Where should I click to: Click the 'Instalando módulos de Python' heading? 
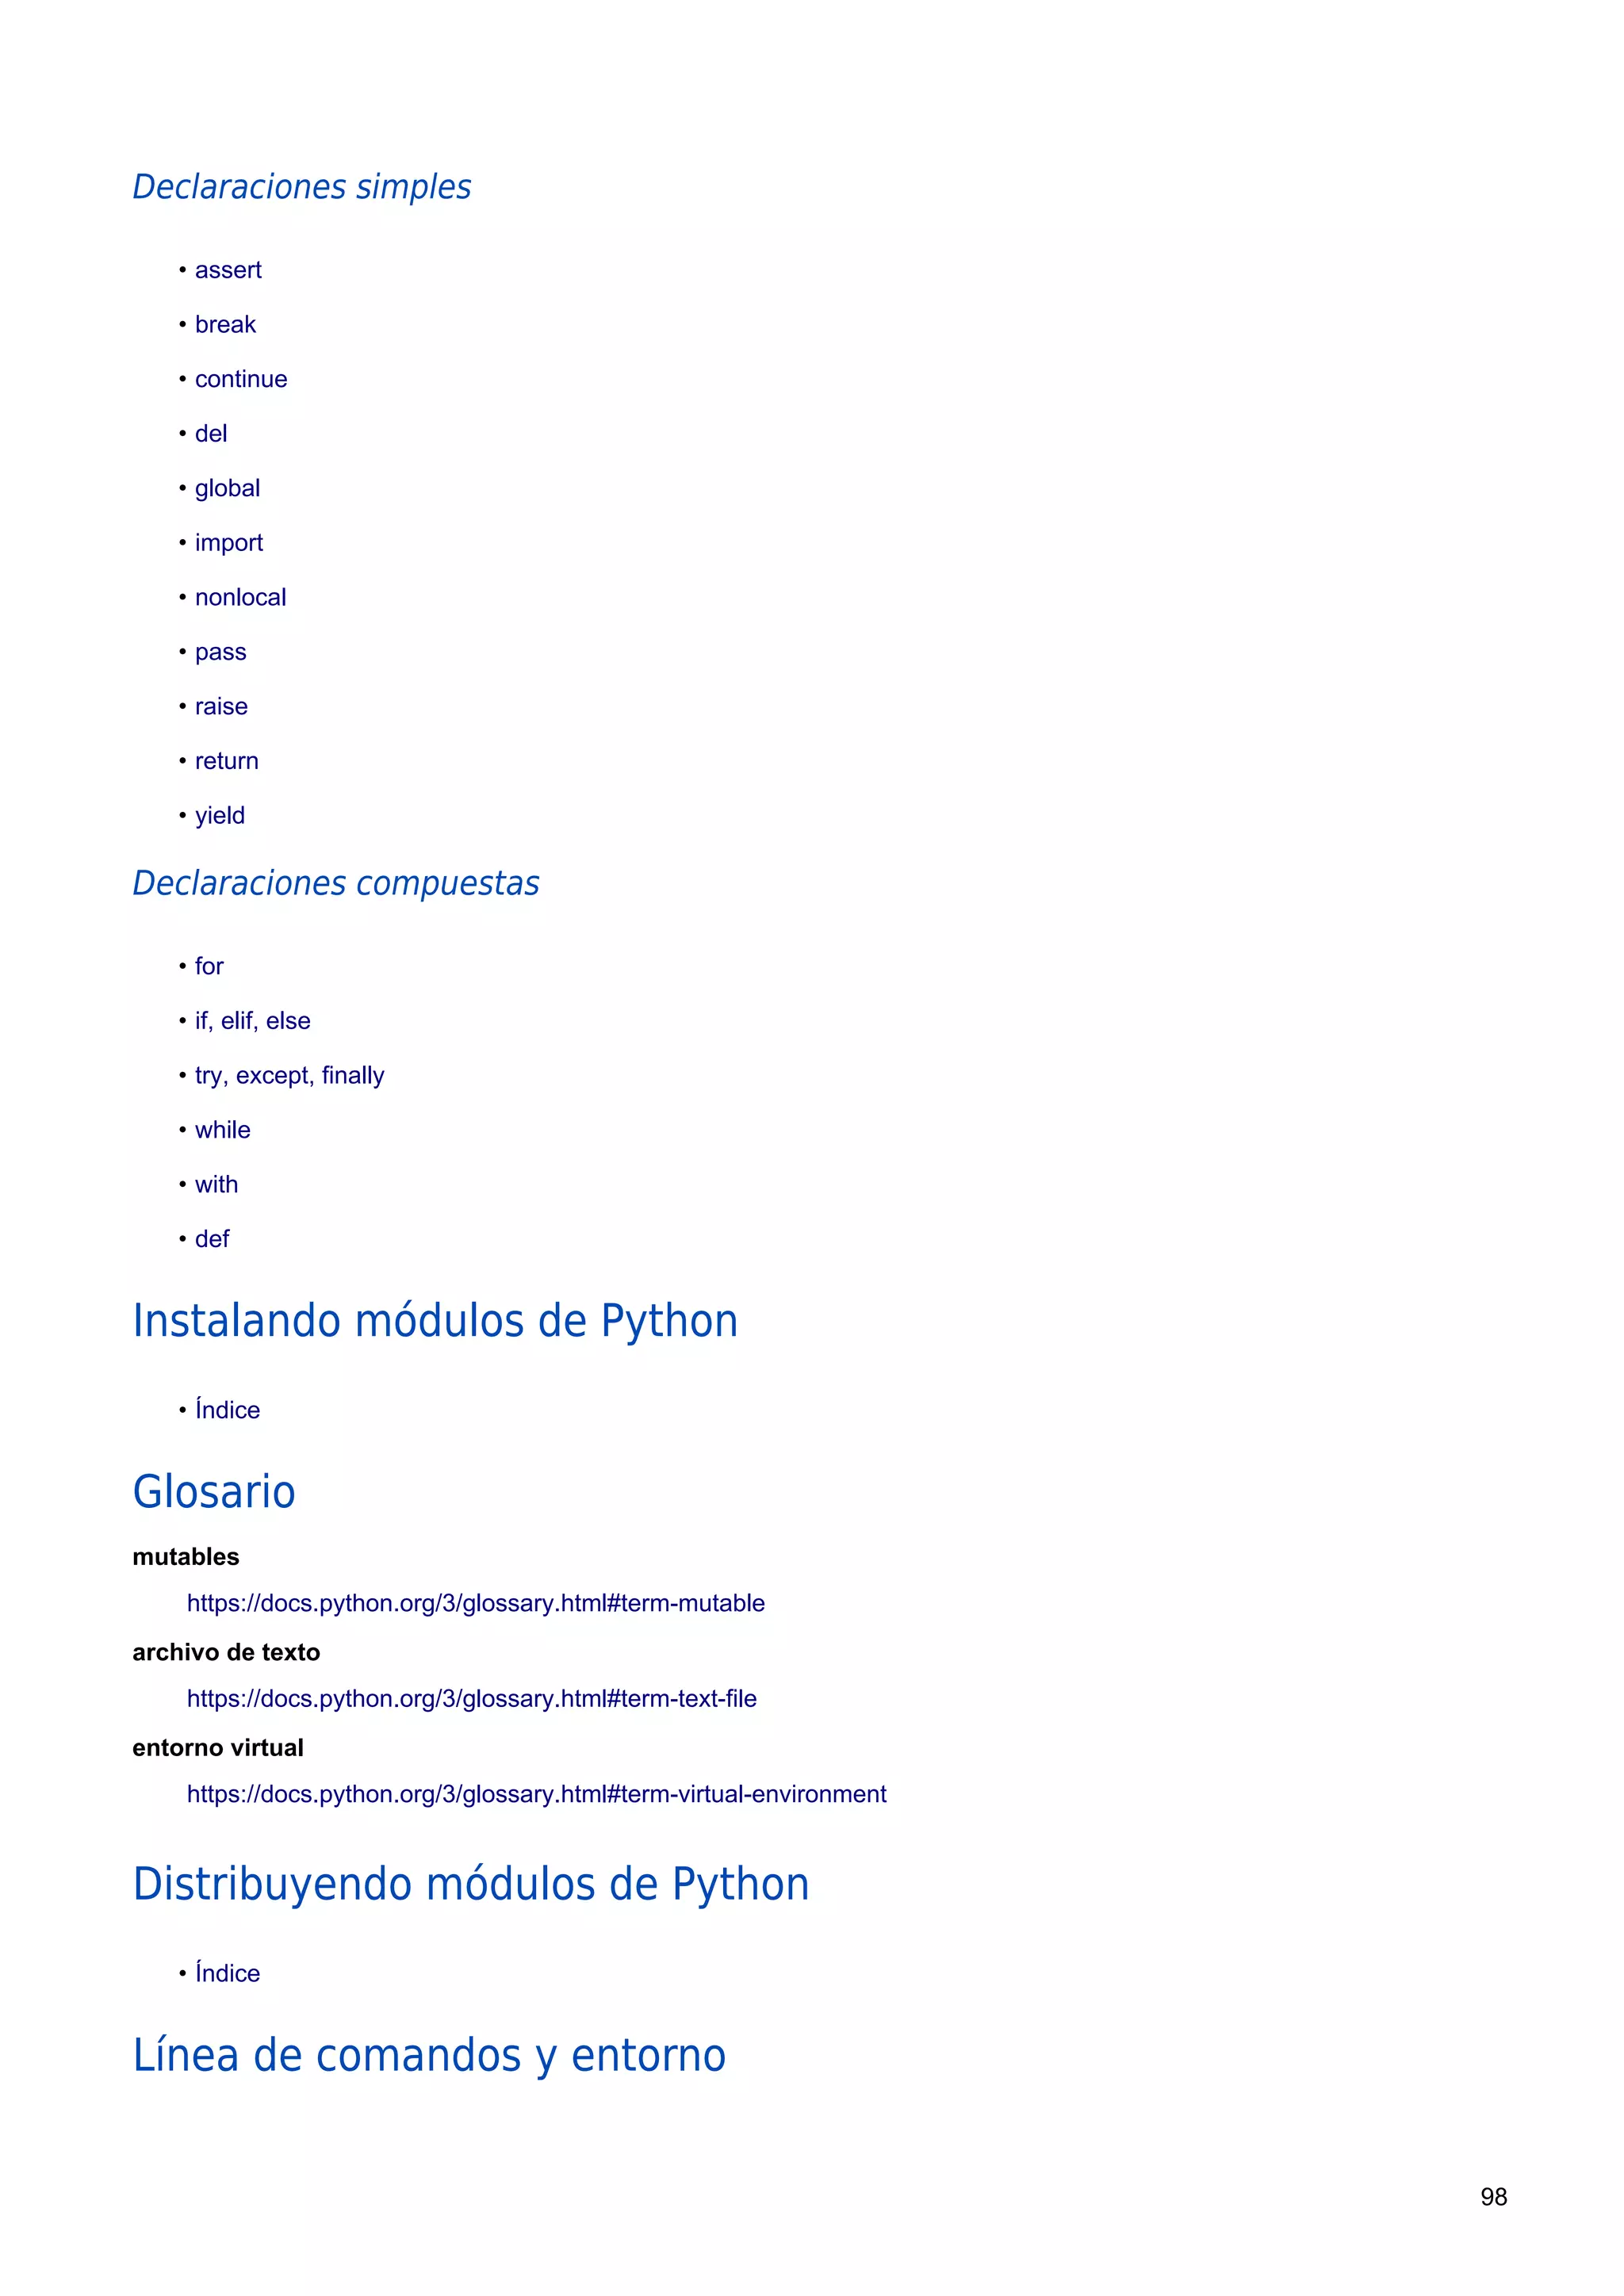[435, 1321]
